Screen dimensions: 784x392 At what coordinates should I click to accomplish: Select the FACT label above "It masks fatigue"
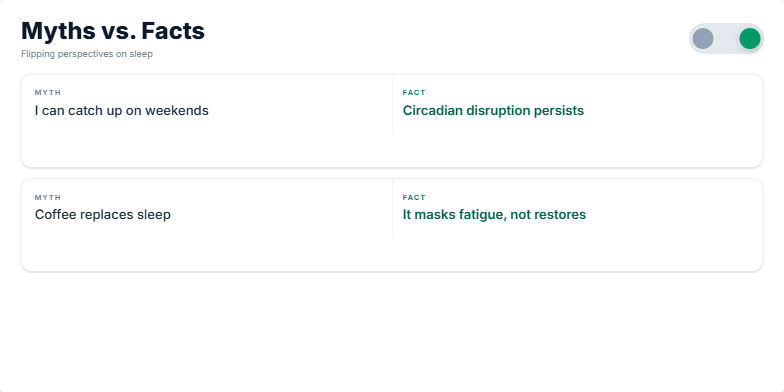414,198
